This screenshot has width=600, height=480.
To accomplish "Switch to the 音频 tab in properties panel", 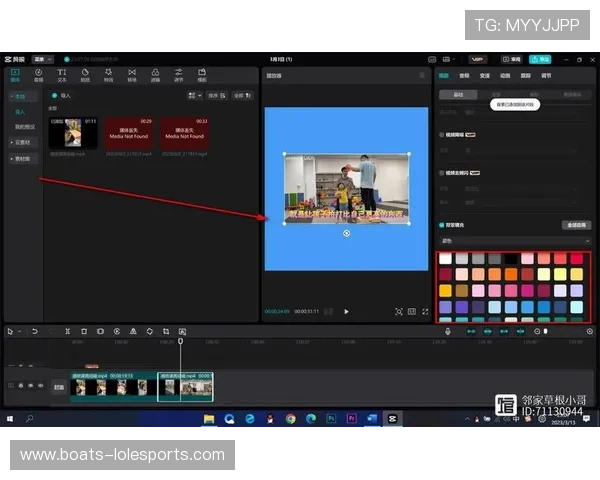I will (x=464, y=75).
